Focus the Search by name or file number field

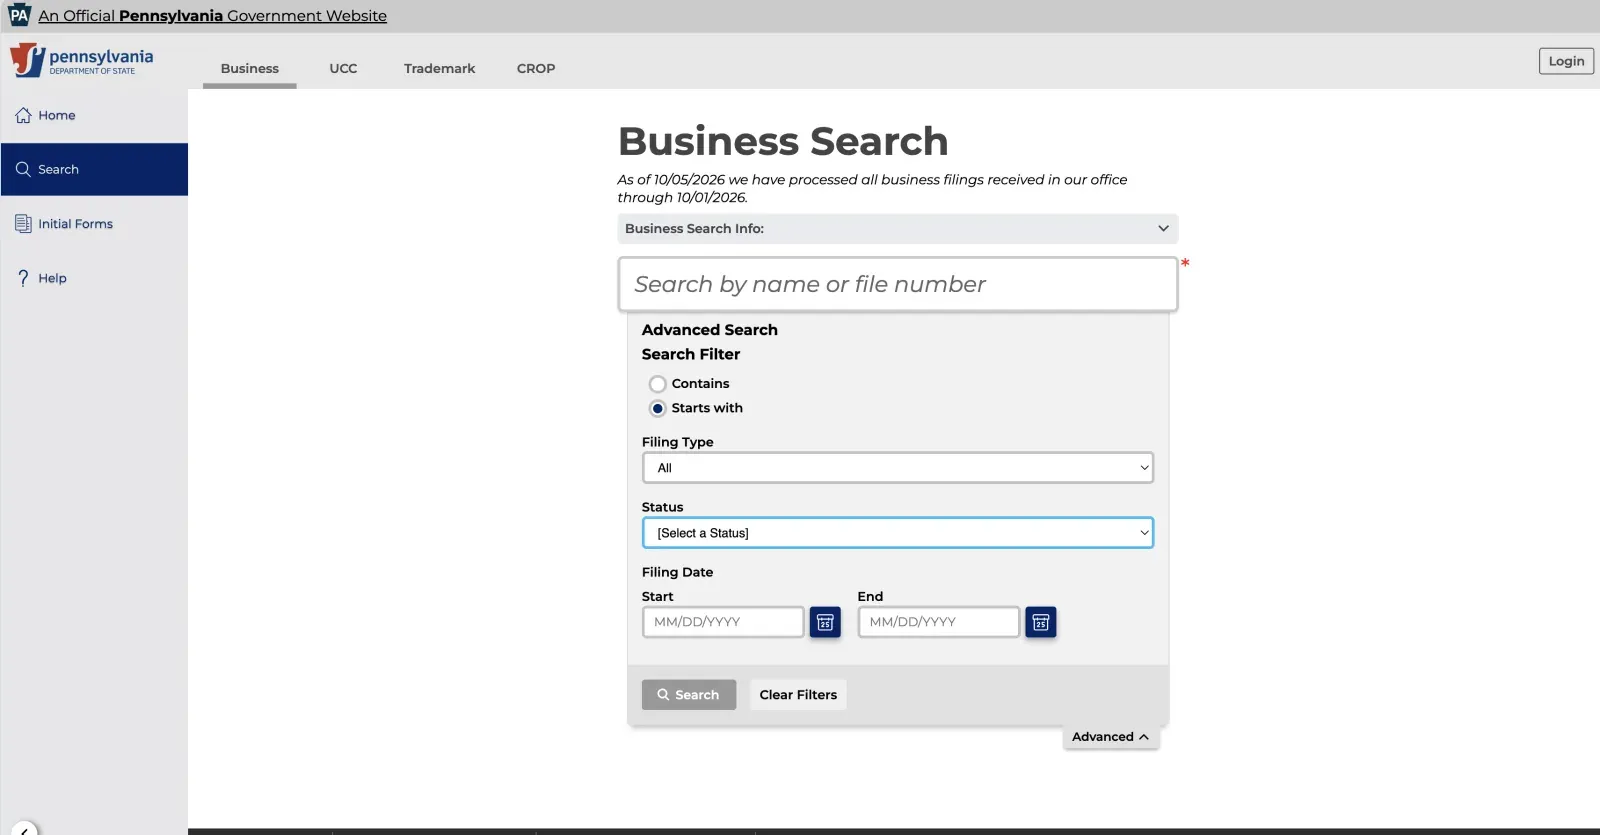898,284
